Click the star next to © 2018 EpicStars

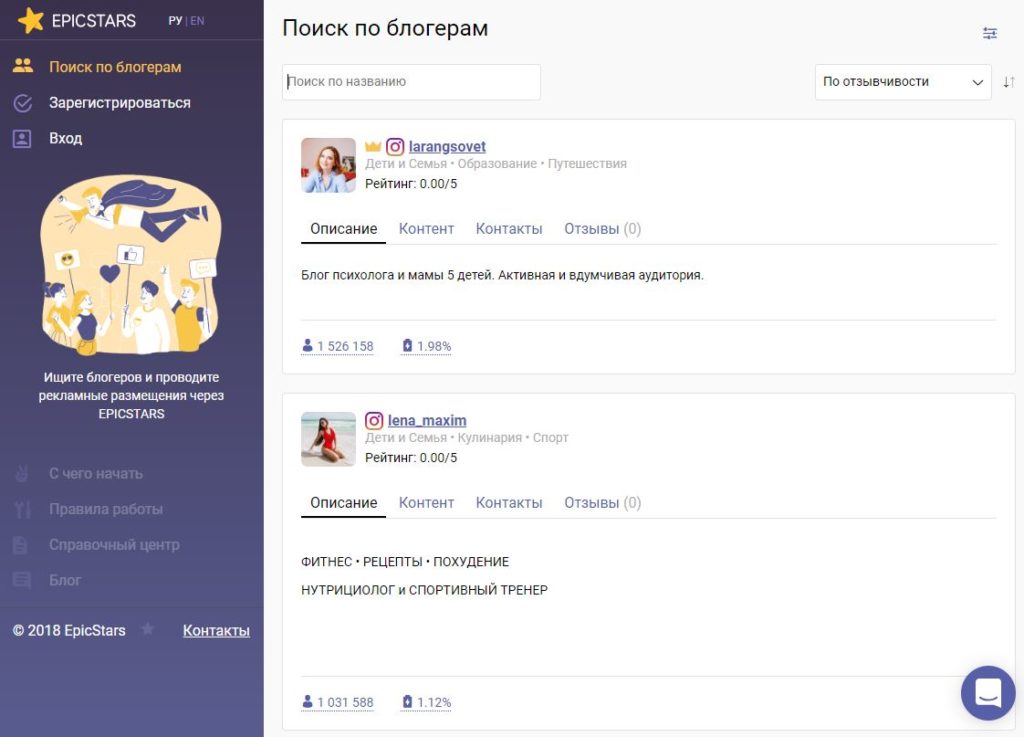[x=148, y=629]
